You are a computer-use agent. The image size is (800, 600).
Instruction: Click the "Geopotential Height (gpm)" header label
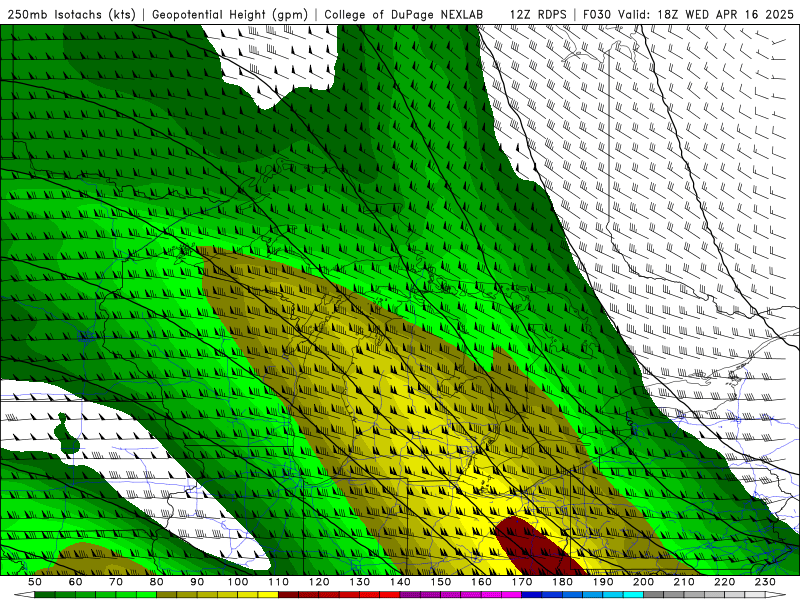pyautogui.click(x=230, y=15)
